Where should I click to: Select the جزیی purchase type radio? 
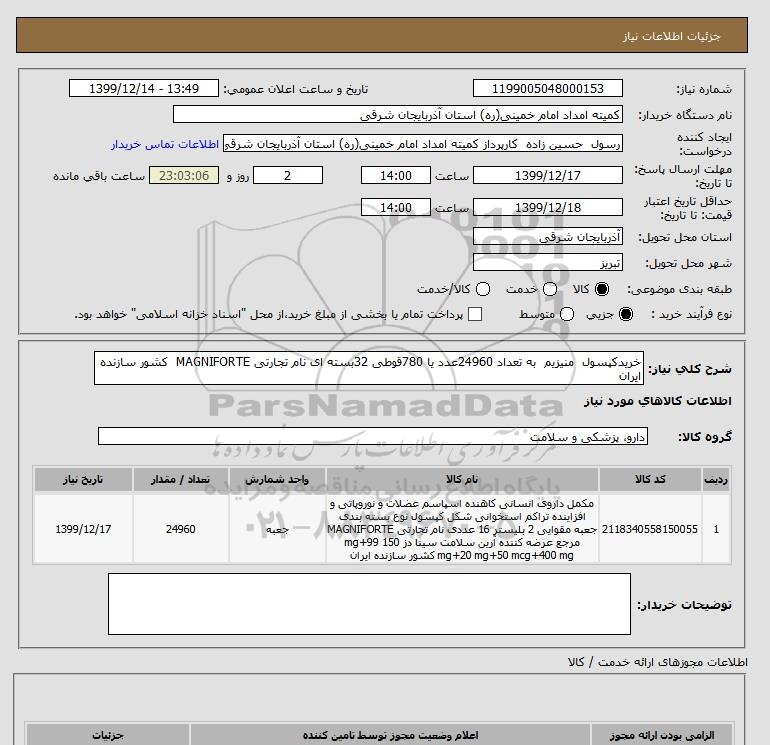[x=626, y=314]
